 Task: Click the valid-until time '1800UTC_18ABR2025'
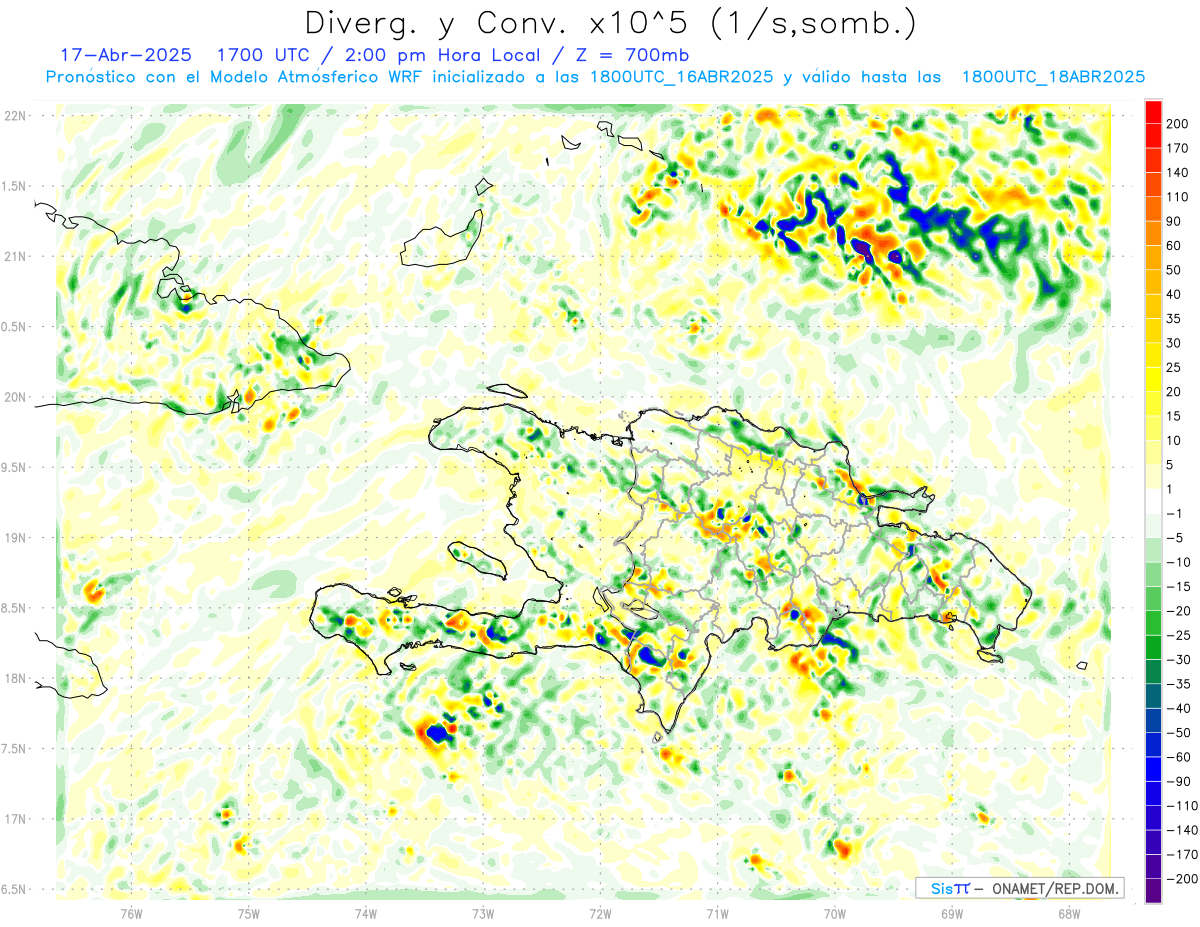click(x=1053, y=77)
